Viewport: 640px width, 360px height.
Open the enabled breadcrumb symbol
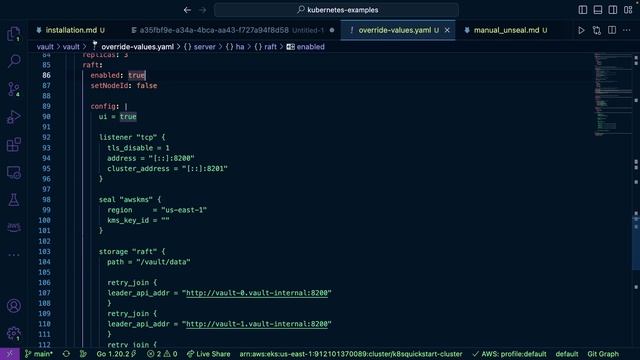tap(306, 47)
